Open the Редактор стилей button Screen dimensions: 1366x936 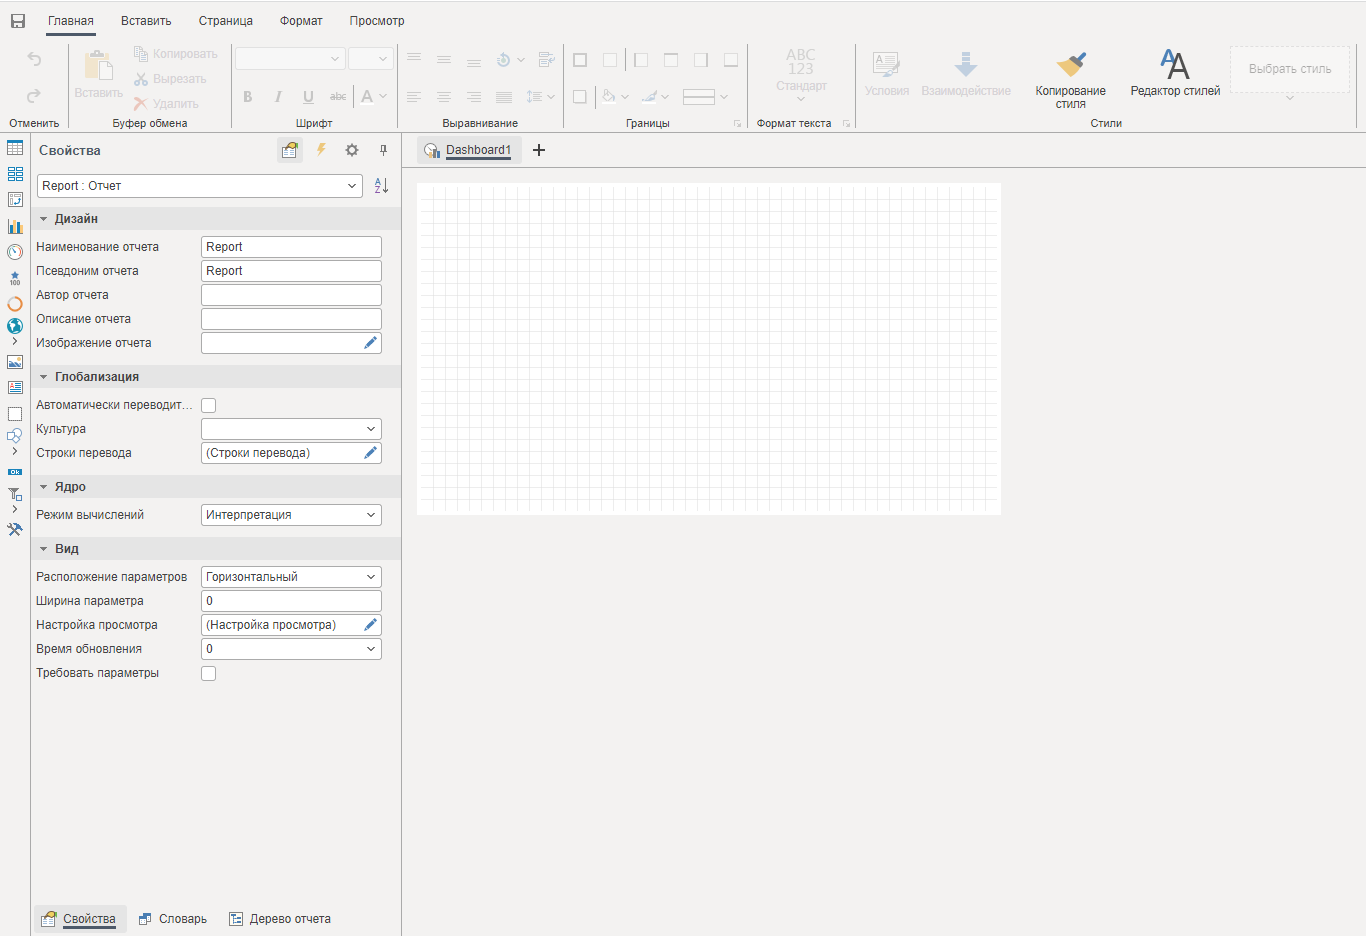tap(1175, 74)
